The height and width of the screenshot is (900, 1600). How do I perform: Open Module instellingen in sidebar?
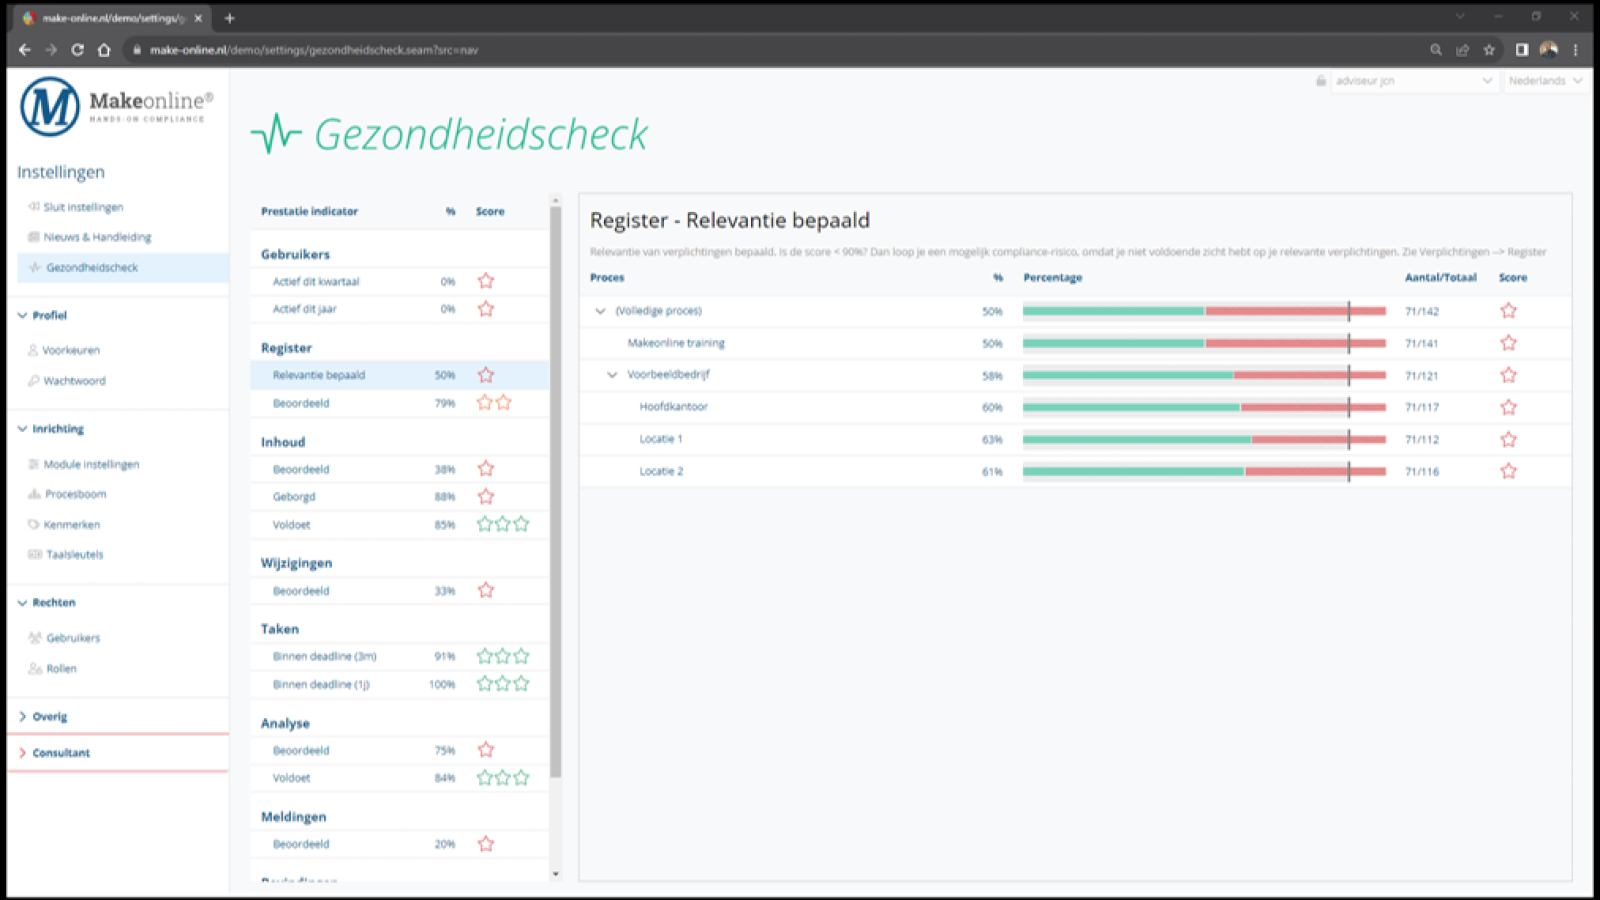click(91, 464)
